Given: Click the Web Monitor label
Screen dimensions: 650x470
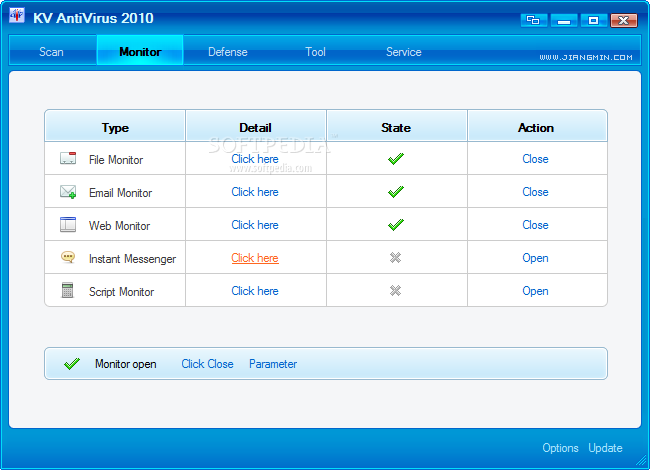Looking at the screenshot, I should click(119, 225).
